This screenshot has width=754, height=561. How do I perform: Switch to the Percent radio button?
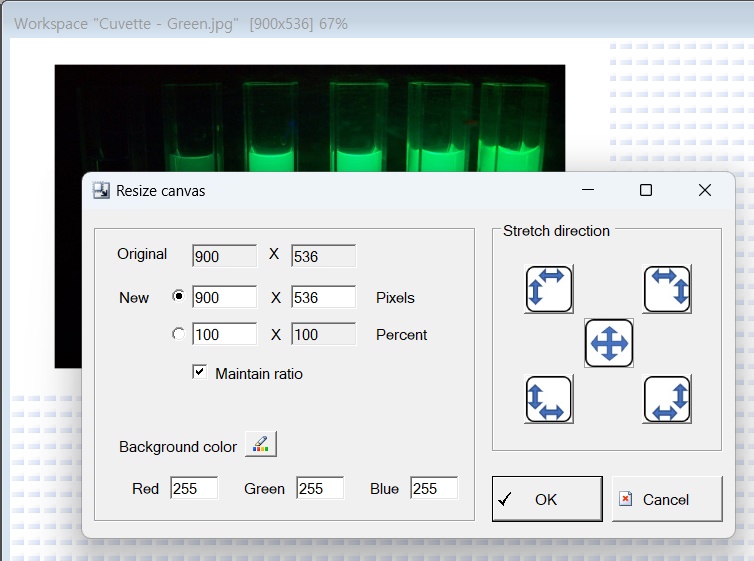179,334
